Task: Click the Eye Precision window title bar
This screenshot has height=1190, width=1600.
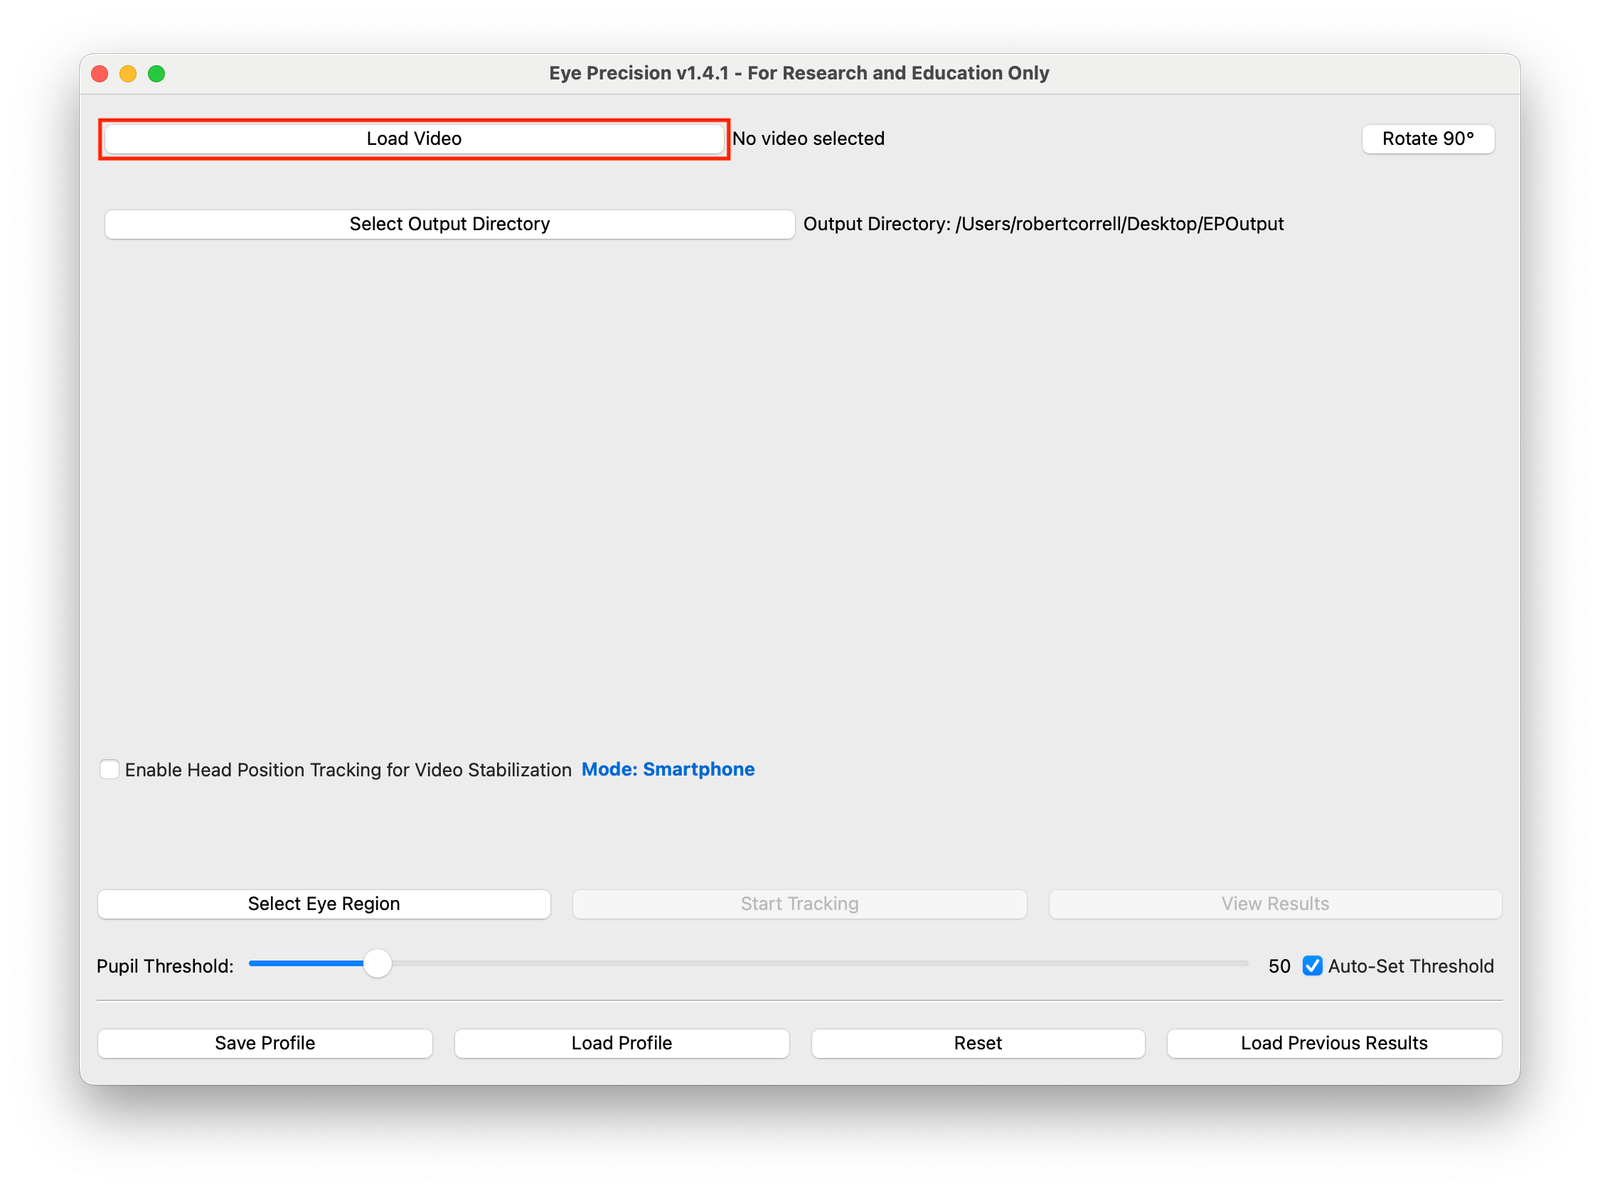Action: 799,72
